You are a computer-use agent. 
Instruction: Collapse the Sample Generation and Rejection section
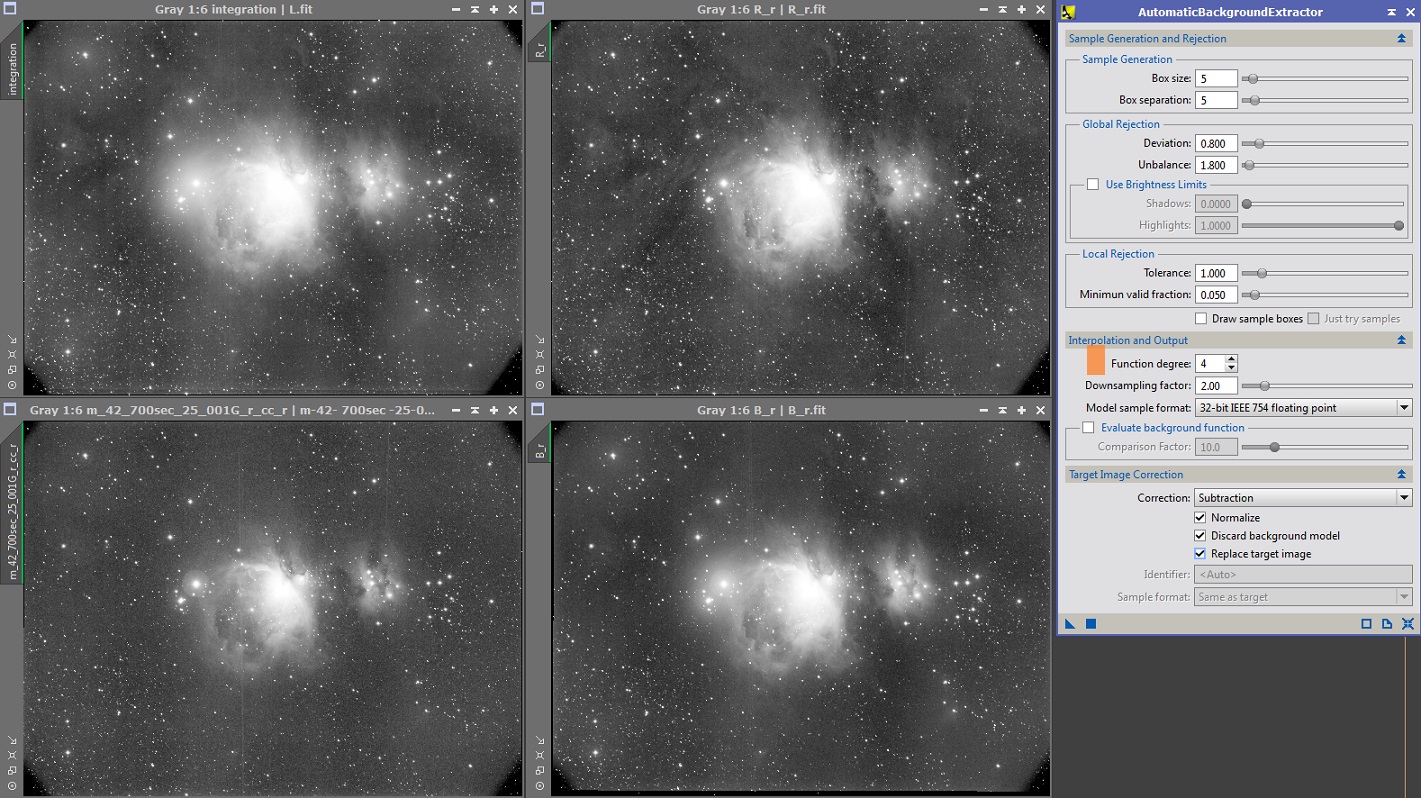(1402, 39)
